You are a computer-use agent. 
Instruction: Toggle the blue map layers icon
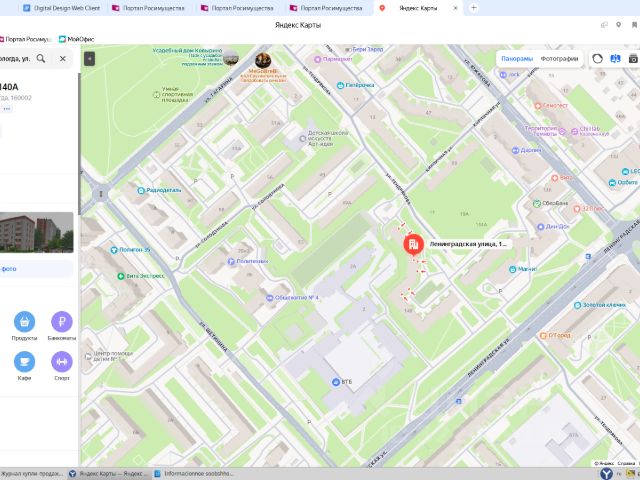tap(615, 59)
